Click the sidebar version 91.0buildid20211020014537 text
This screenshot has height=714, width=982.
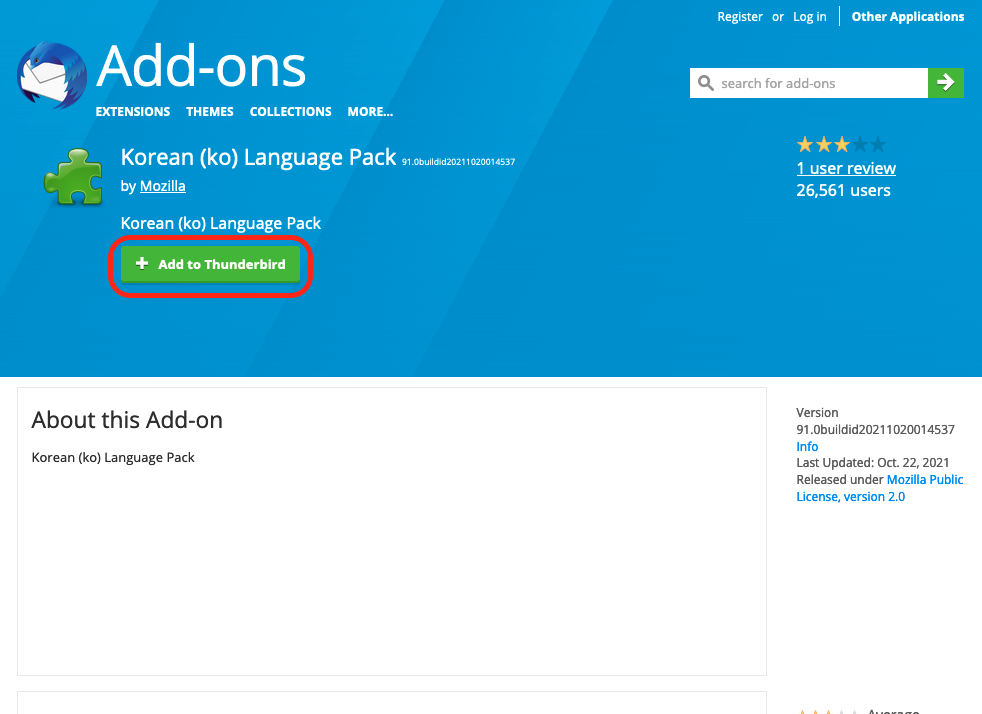click(x=875, y=430)
